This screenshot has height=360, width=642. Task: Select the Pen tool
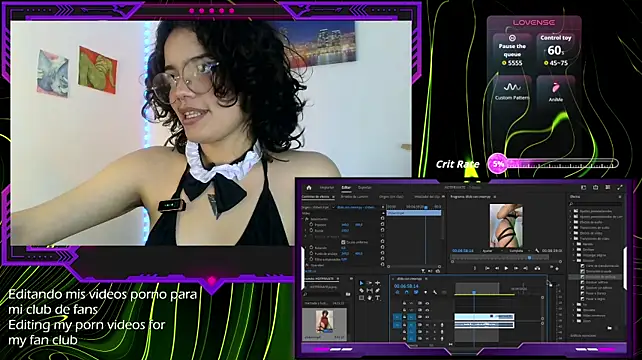(x=378, y=290)
